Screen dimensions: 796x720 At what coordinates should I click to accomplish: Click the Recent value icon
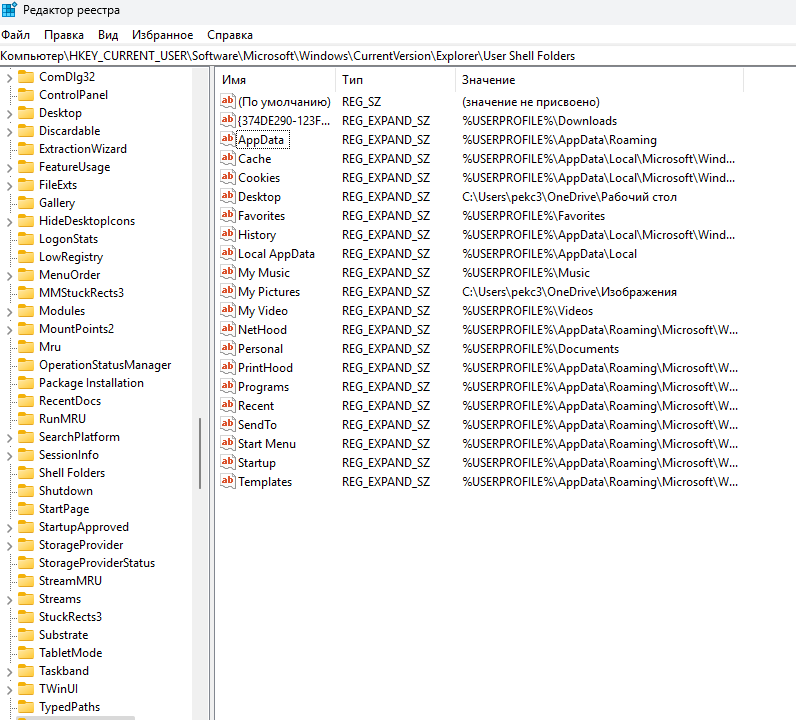pos(227,405)
